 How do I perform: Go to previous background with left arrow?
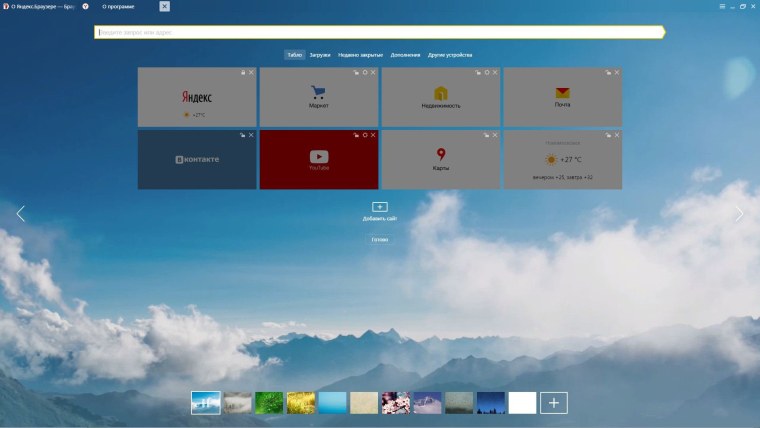click(20, 213)
